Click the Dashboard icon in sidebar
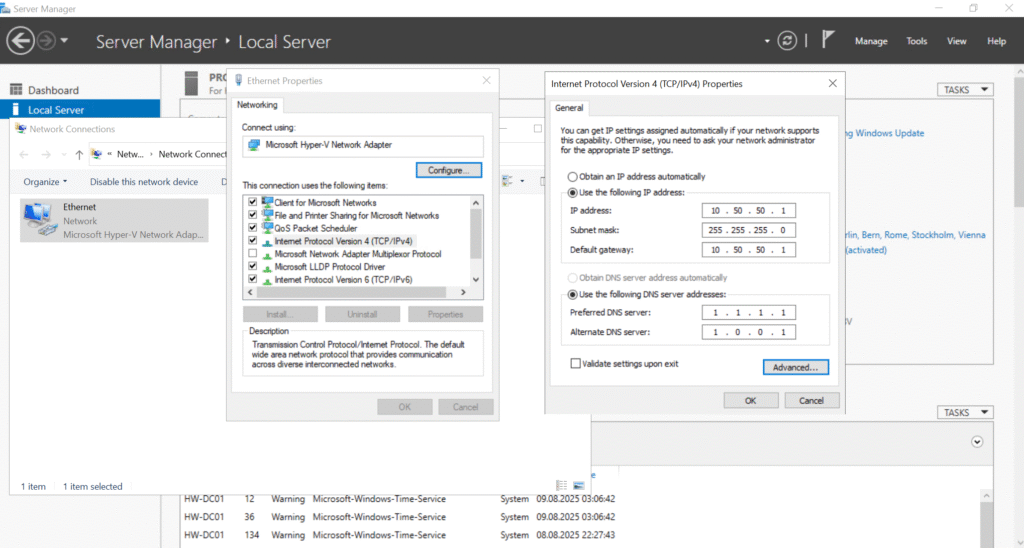The width and height of the screenshot is (1024, 548). coord(16,90)
